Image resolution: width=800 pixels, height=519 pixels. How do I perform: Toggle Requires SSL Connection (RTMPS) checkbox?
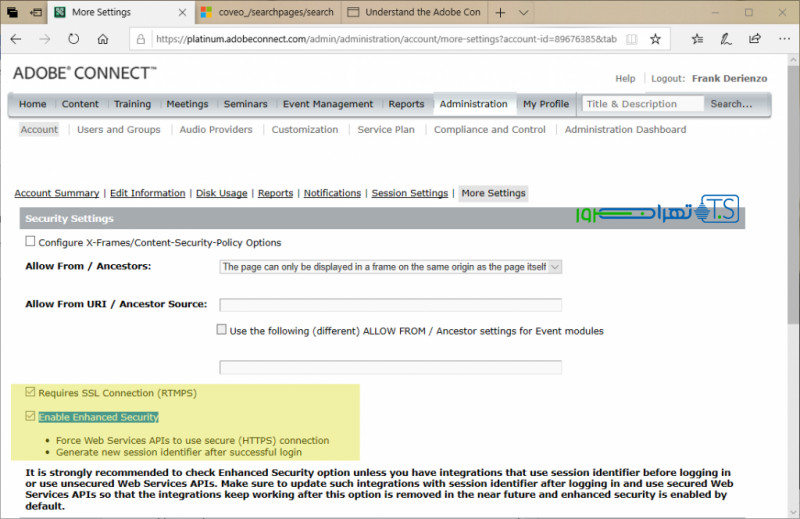click(30, 393)
